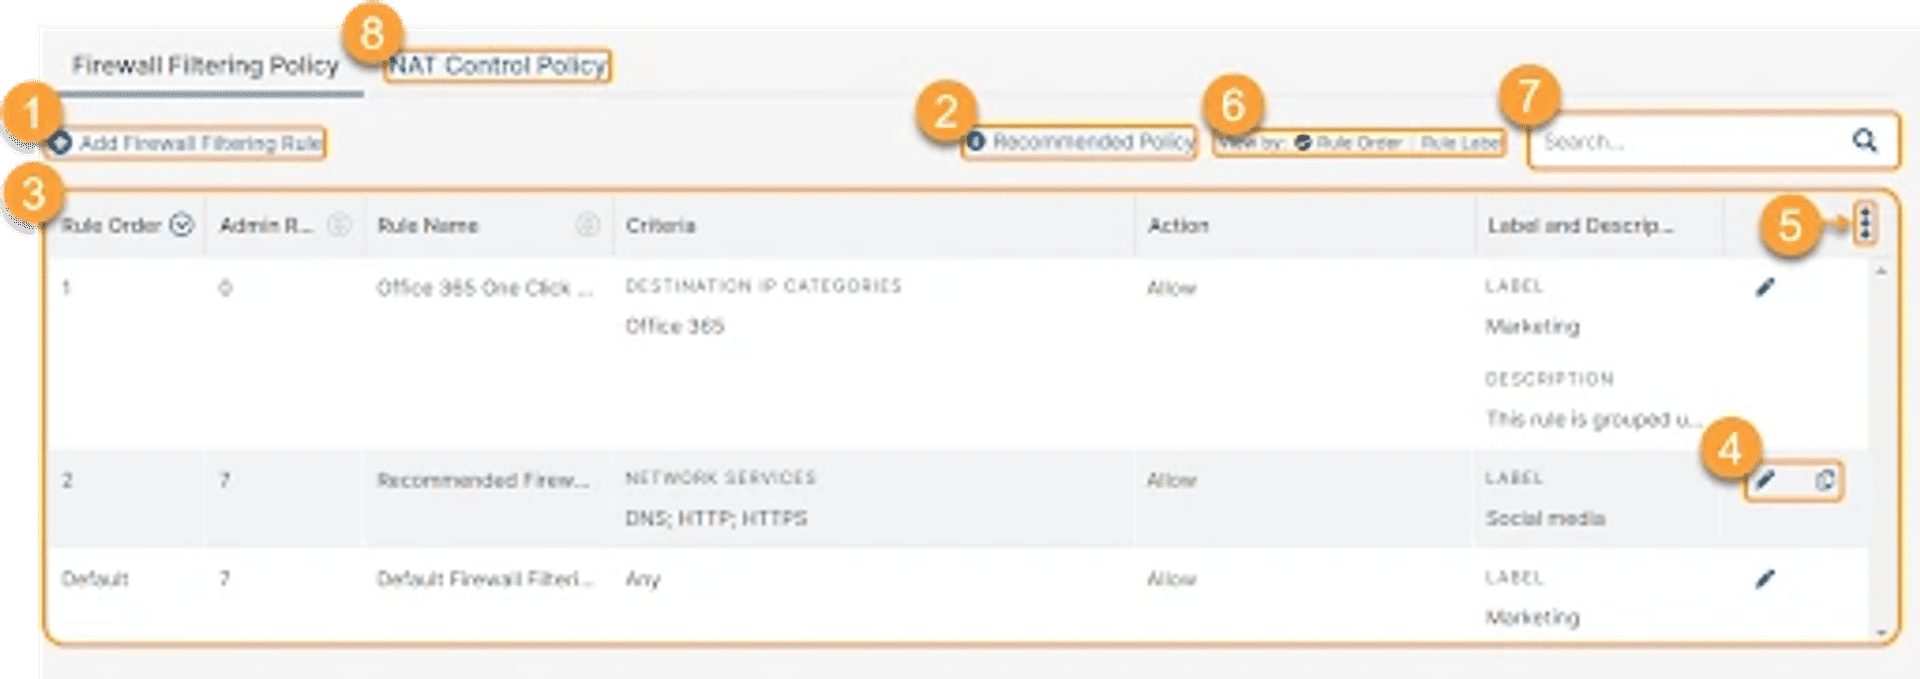The image size is (1920, 679).
Task: Open the Recommended Policy info icon
Action: (x=976, y=141)
